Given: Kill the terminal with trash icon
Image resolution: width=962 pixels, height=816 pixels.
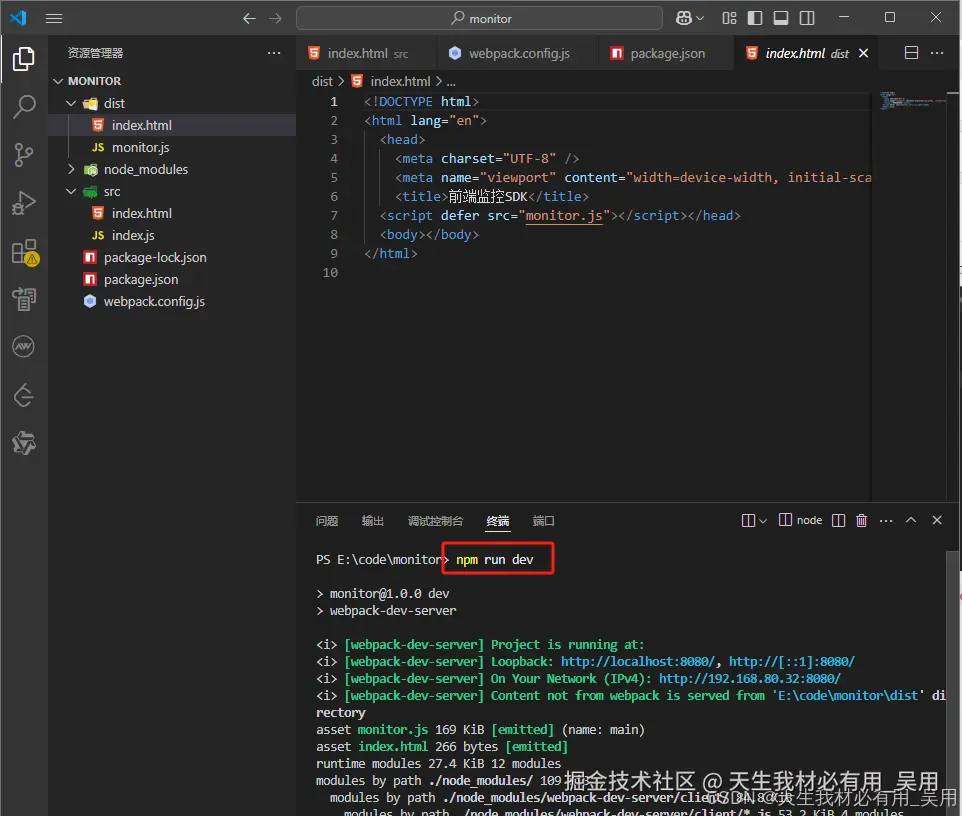Looking at the screenshot, I should coord(861,520).
